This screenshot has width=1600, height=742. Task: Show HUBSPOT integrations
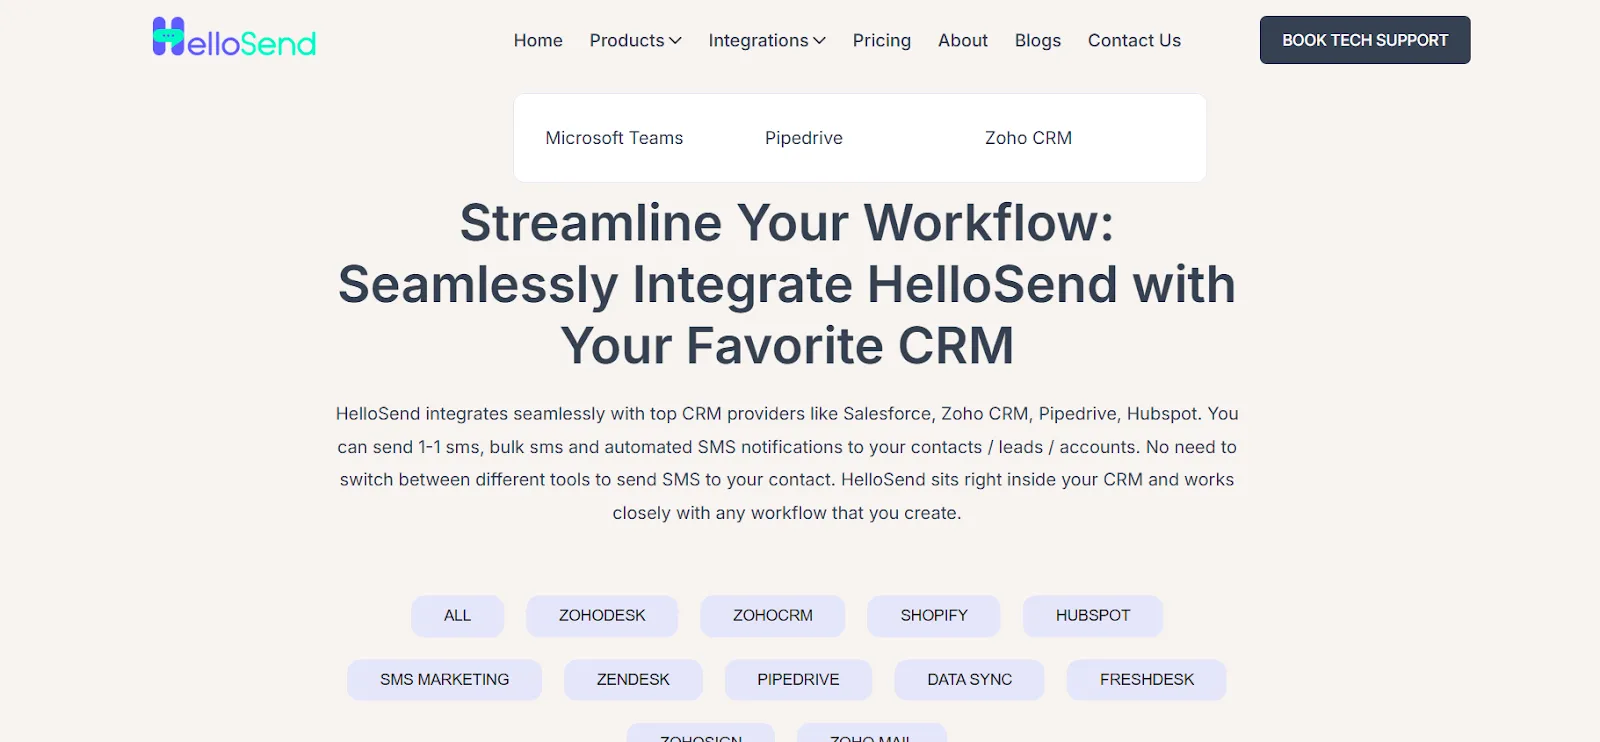[1093, 616]
